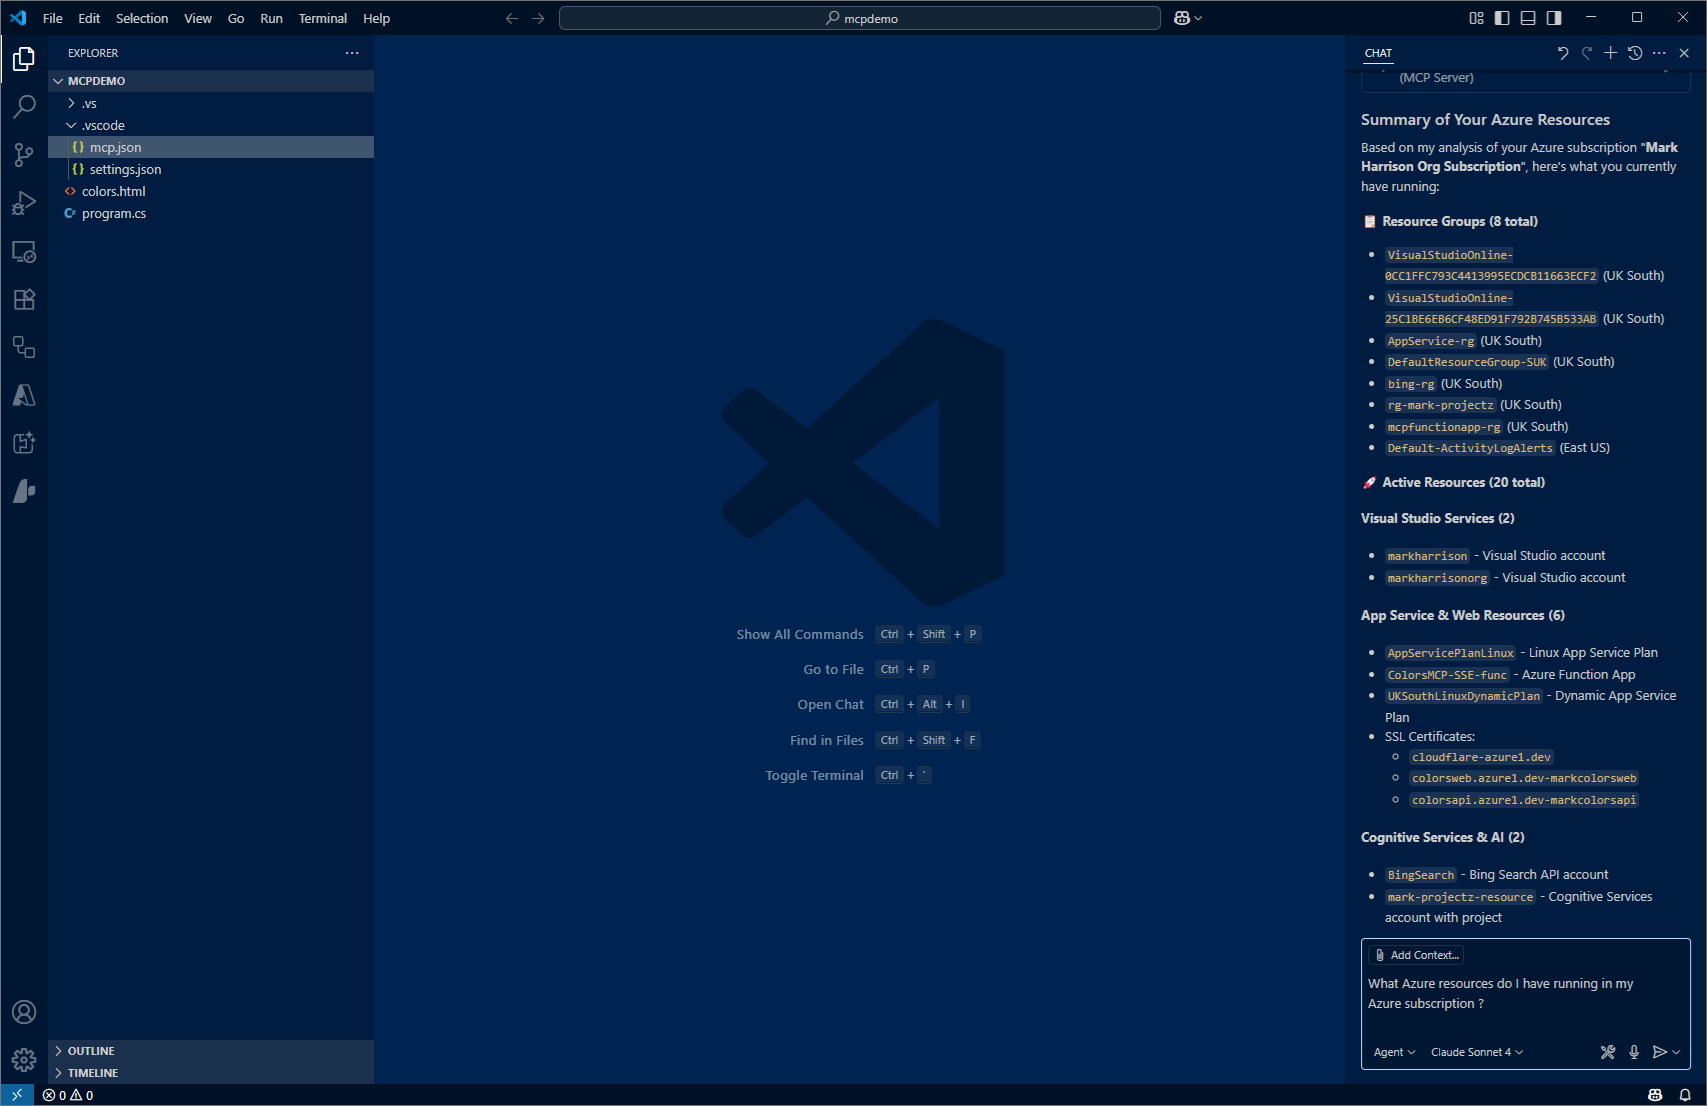Show chat history
Viewport: 1707px width, 1106px height.
(1635, 53)
